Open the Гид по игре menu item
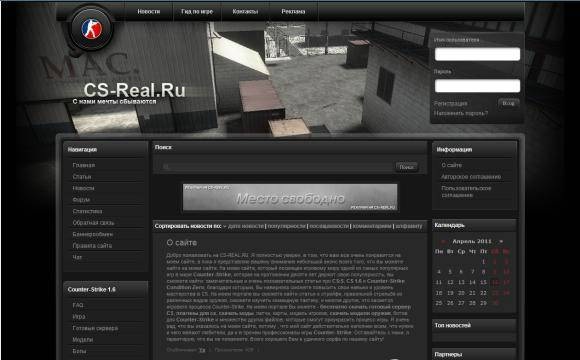Screen dimensions: 580x360 pos(197,11)
